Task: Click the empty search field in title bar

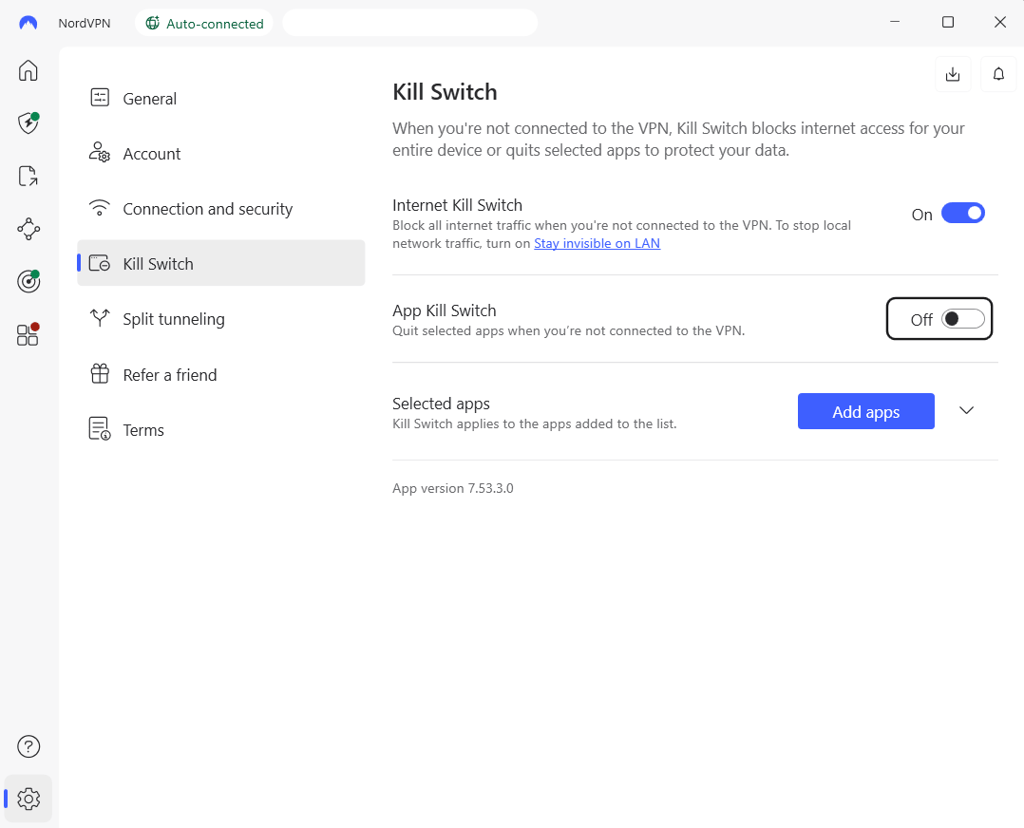Action: (410, 23)
